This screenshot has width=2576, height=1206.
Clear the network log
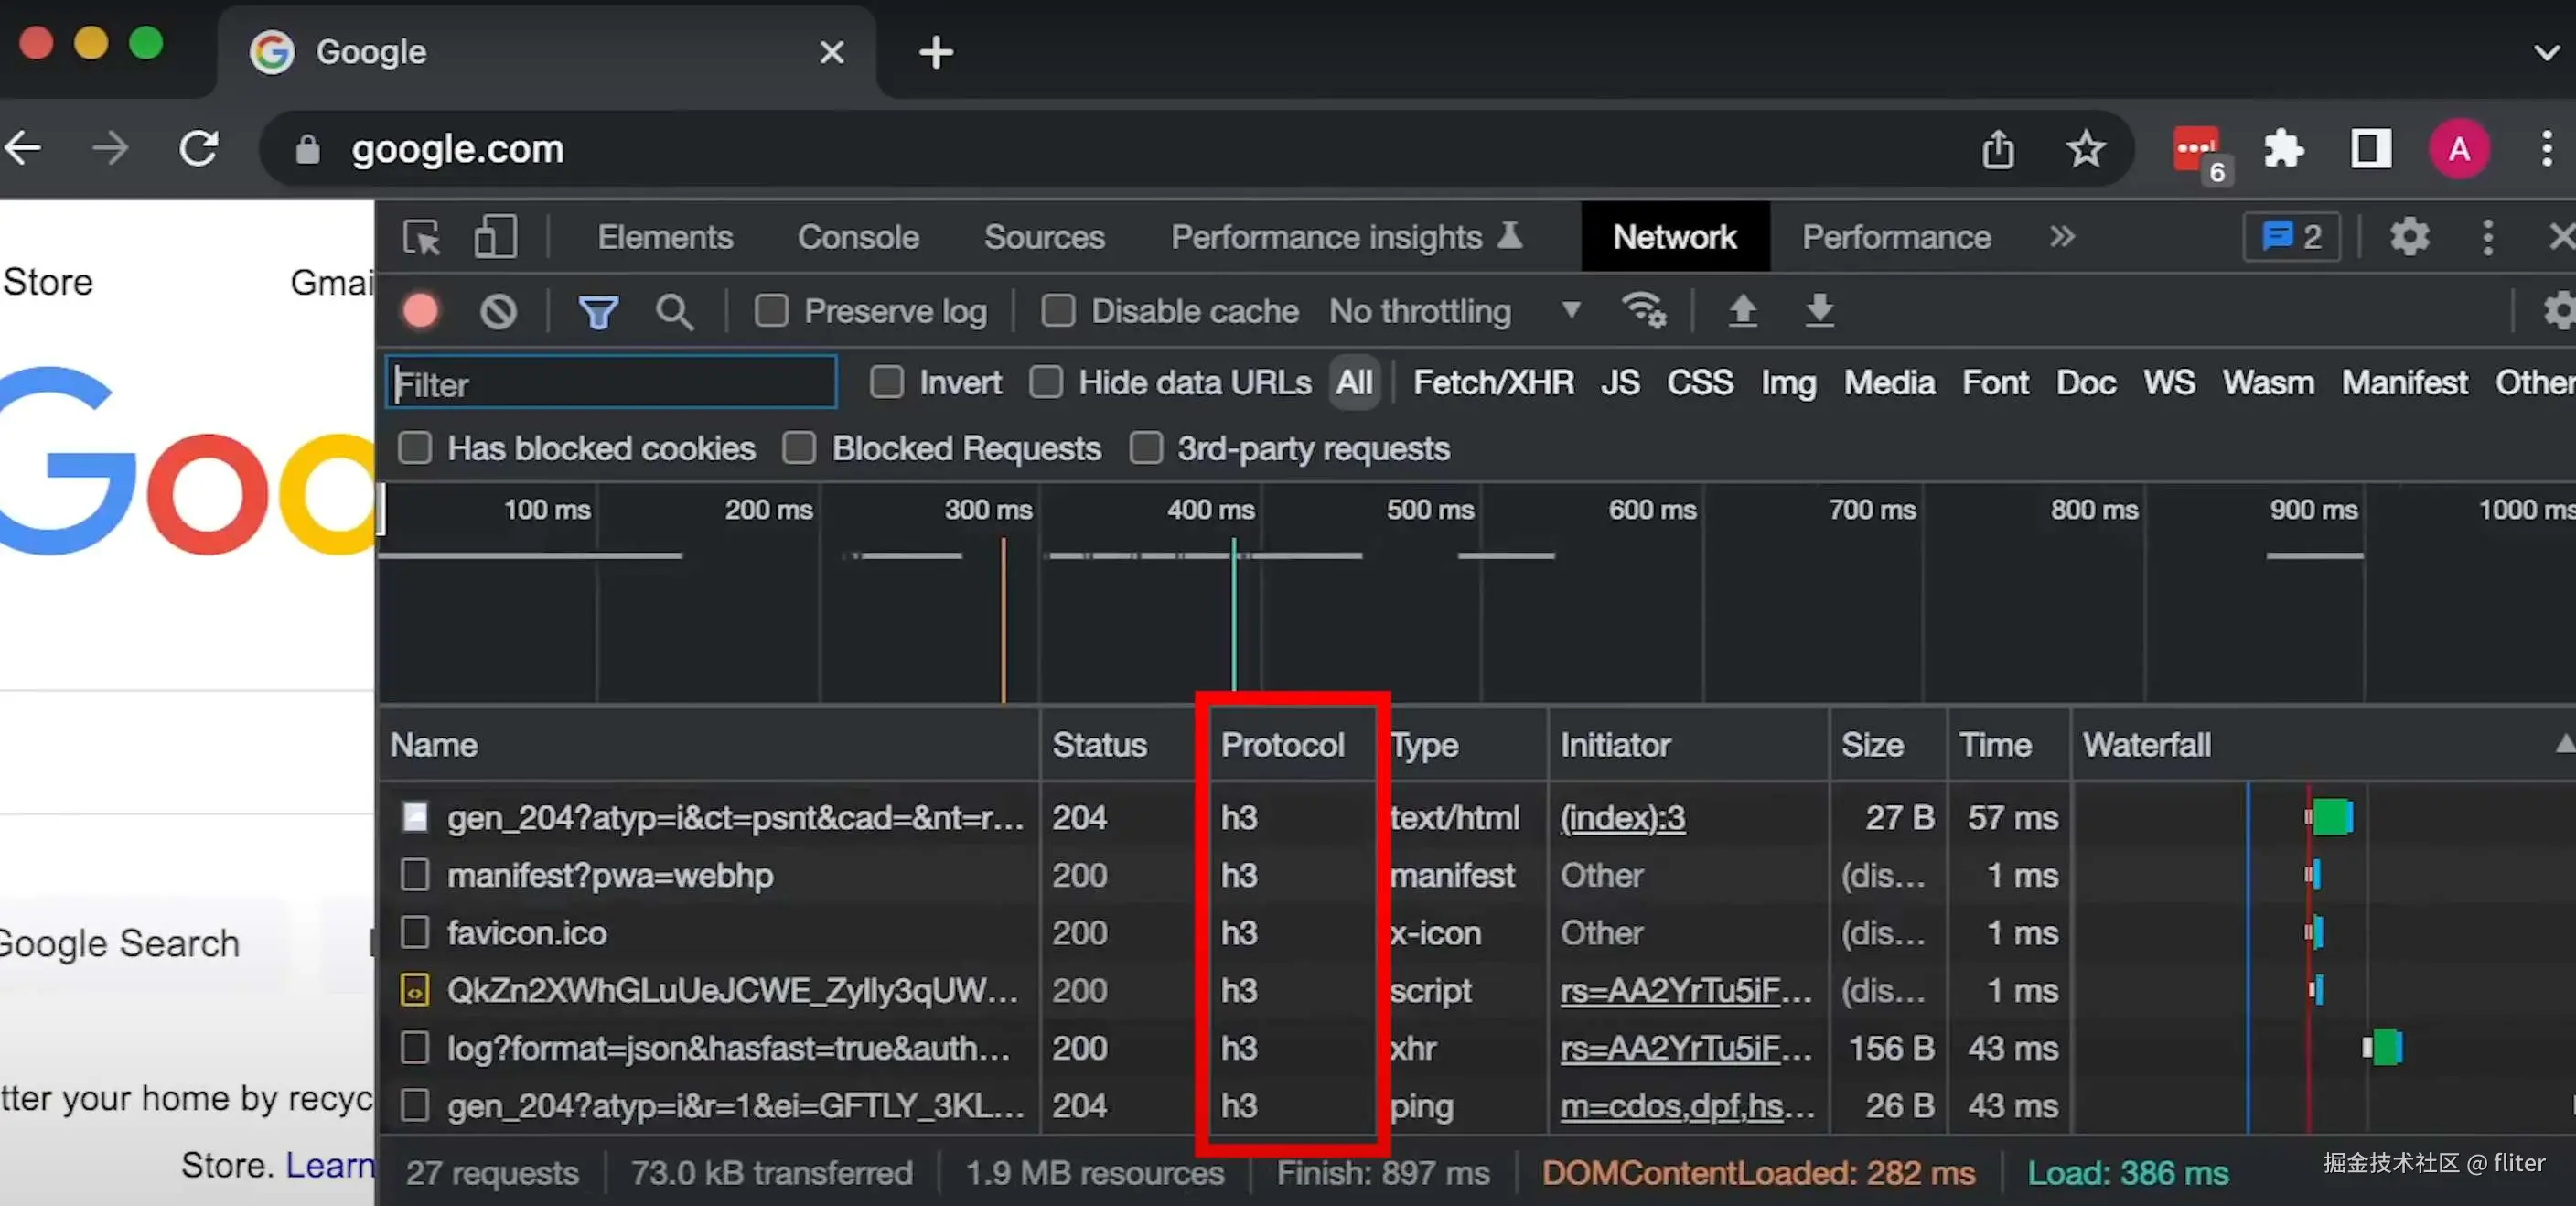pyautogui.click(x=498, y=311)
